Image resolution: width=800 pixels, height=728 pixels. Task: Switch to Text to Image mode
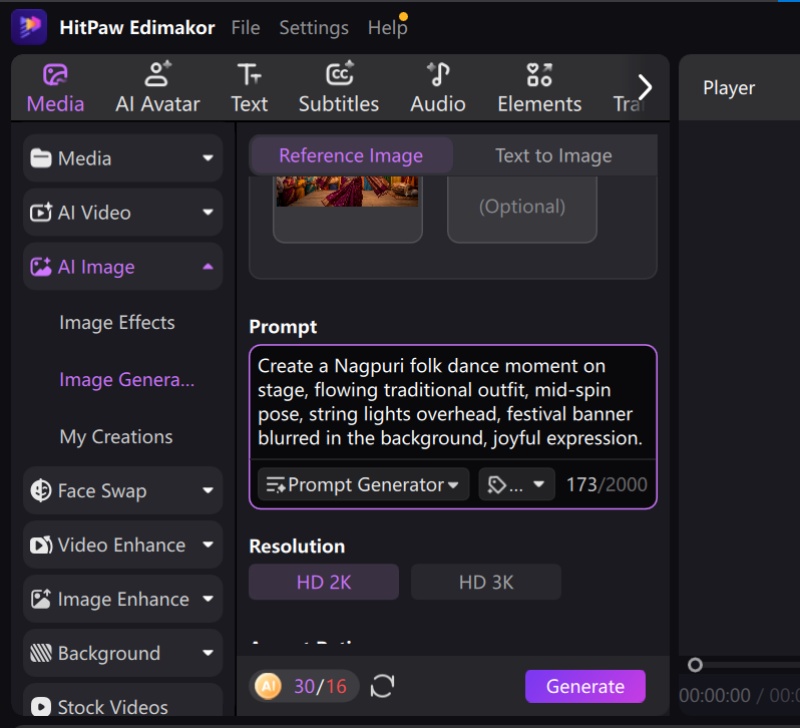point(554,155)
